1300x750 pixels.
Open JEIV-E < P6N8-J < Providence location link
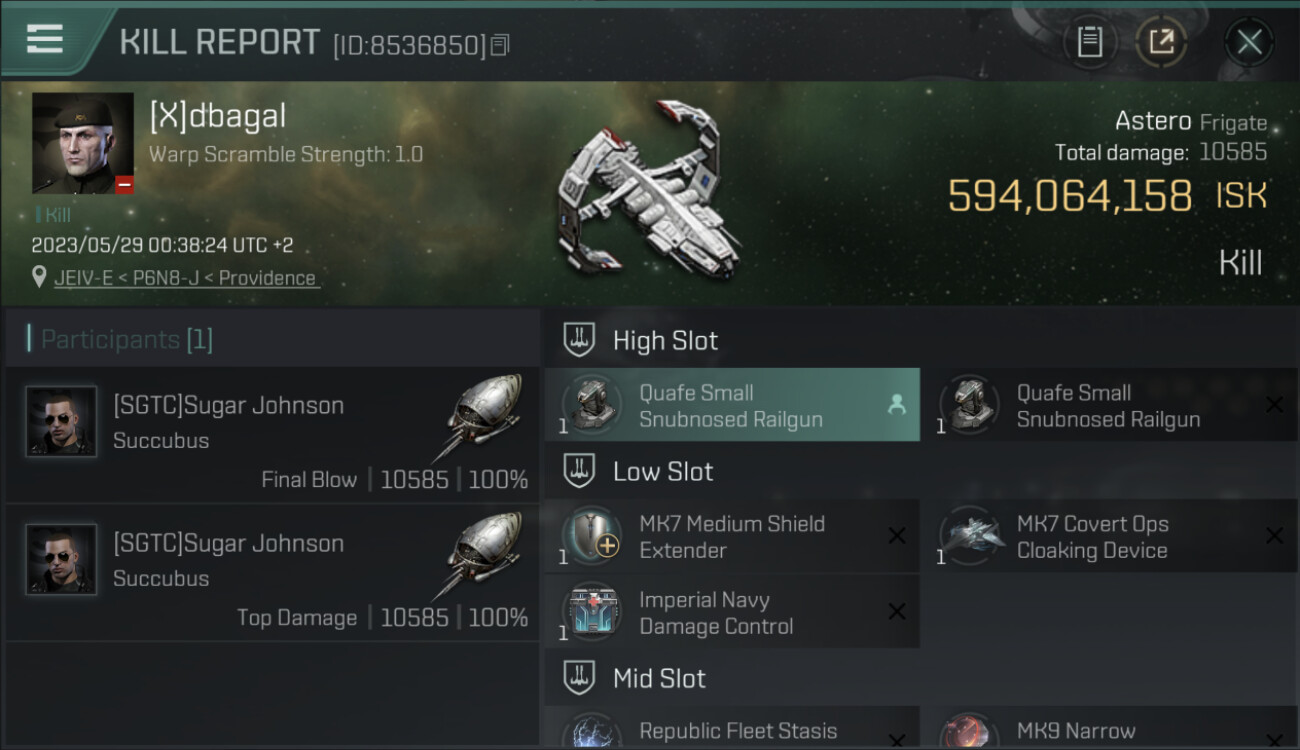tap(184, 278)
